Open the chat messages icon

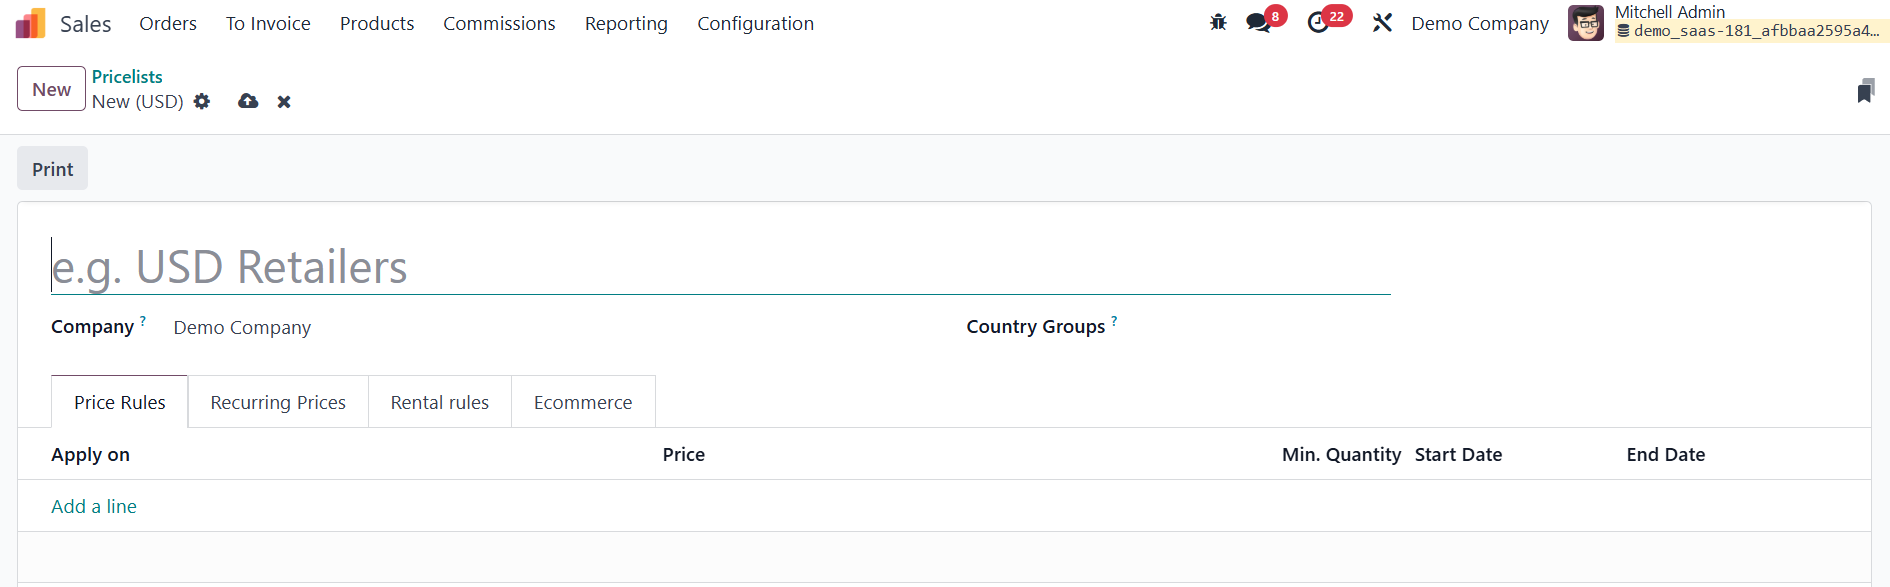pos(1258,23)
